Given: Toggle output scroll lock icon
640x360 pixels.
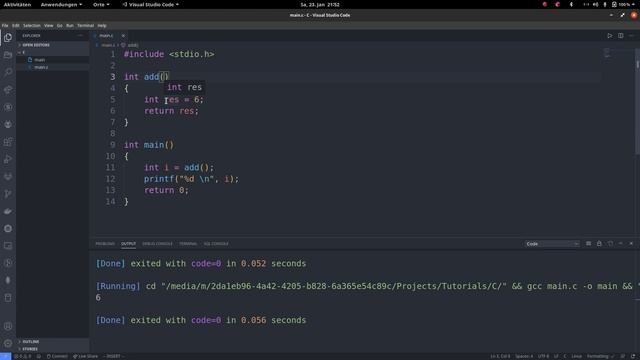Looking at the screenshot, I should pos(599,244).
